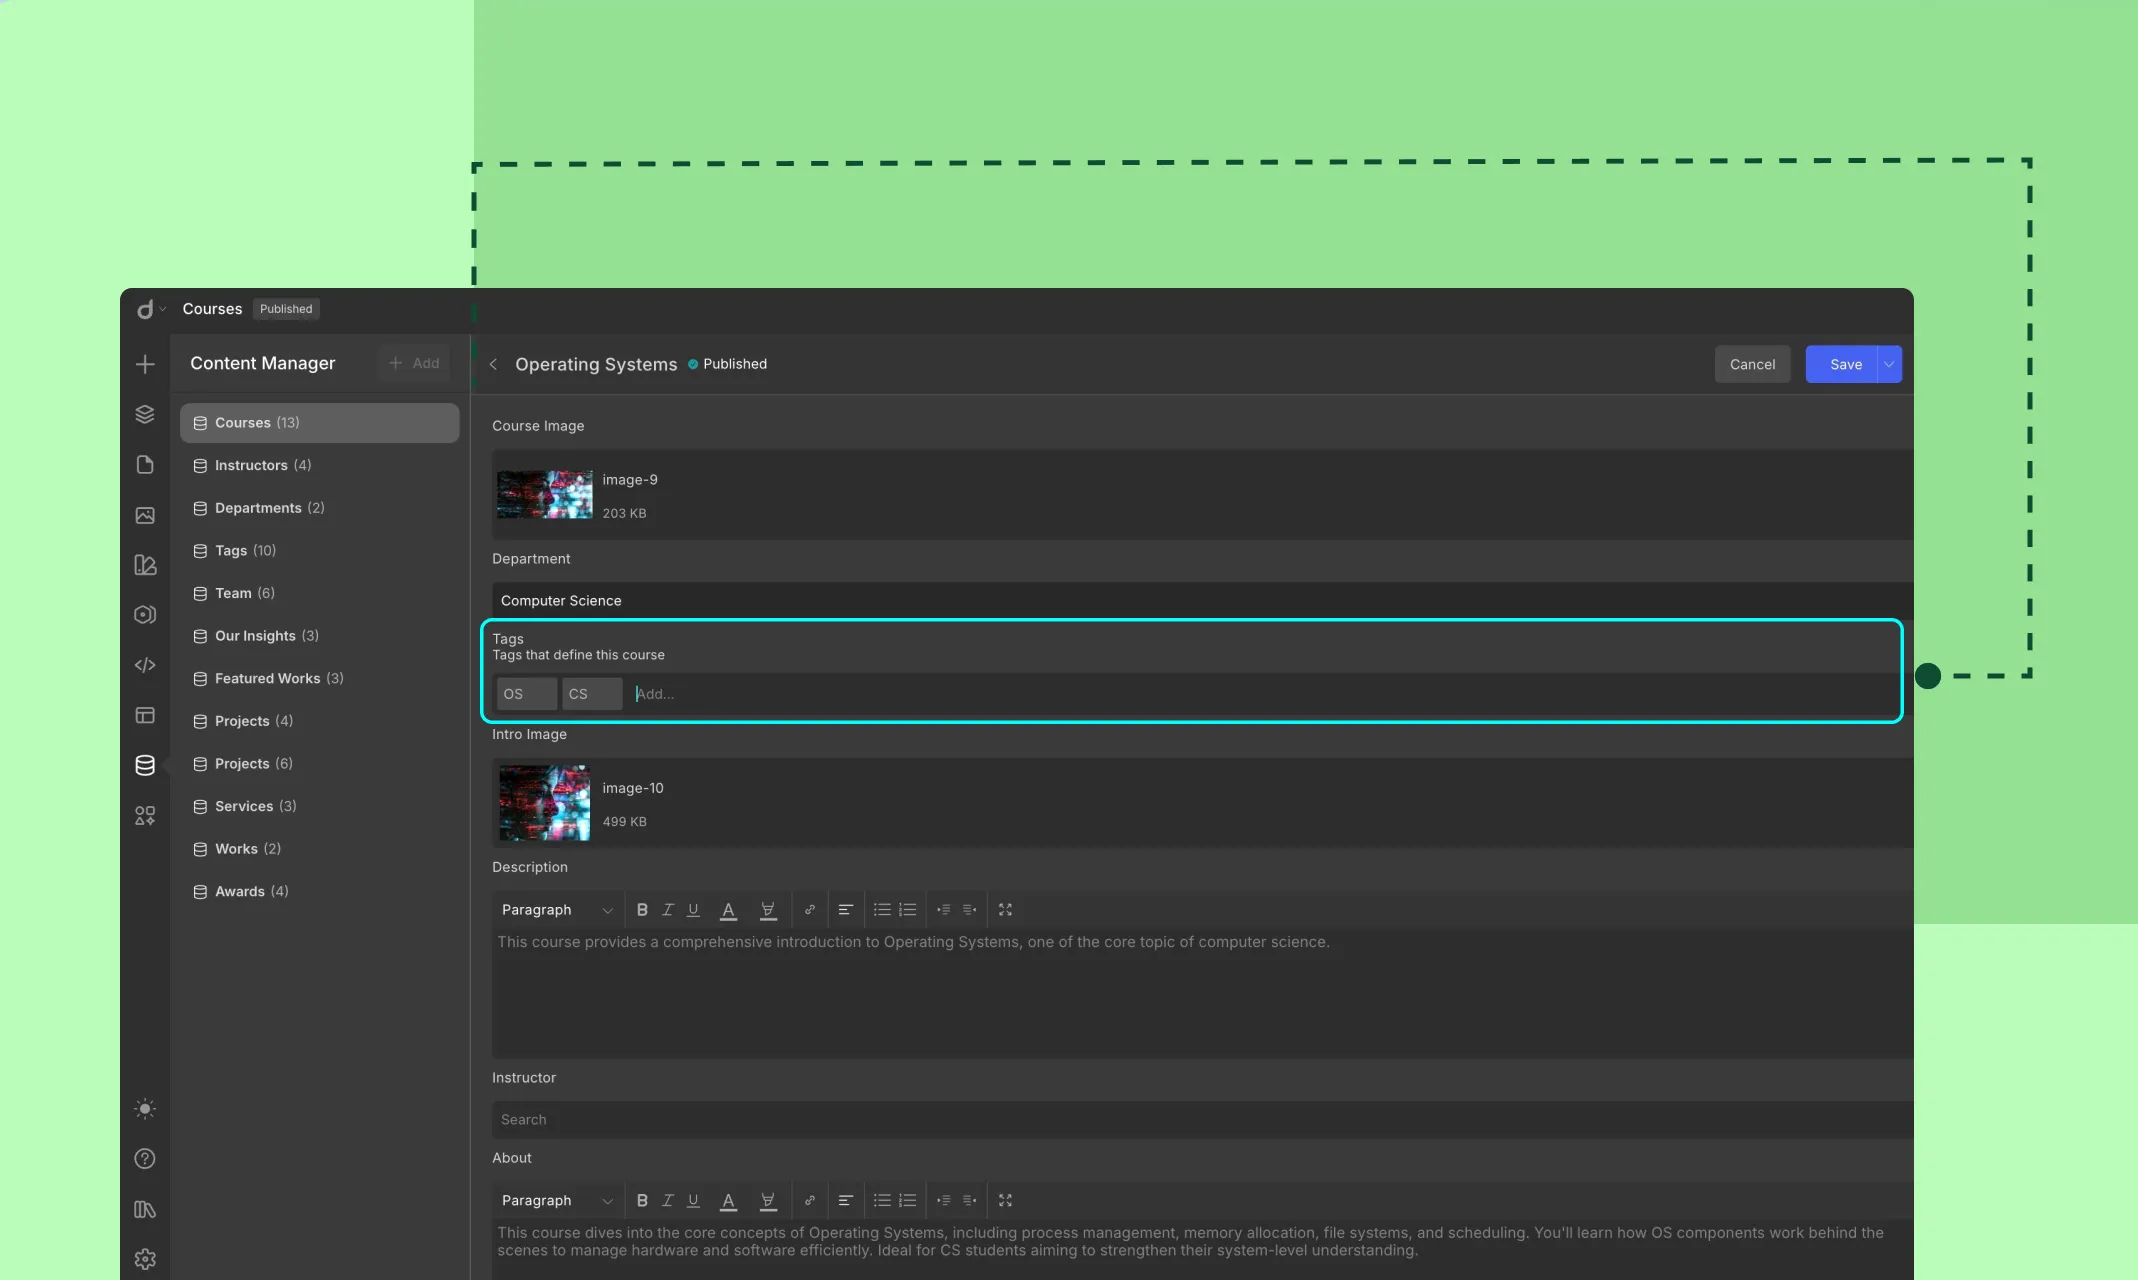The image size is (2138, 1280).
Task: Expand the About editor to fullscreen
Action: coord(1005,1201)
